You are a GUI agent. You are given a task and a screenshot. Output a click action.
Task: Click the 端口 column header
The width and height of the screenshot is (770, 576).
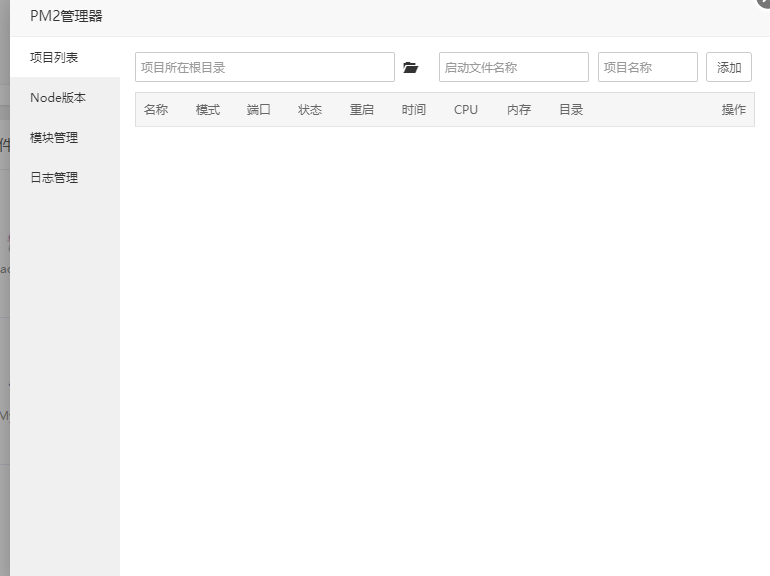tap(259, 110)
